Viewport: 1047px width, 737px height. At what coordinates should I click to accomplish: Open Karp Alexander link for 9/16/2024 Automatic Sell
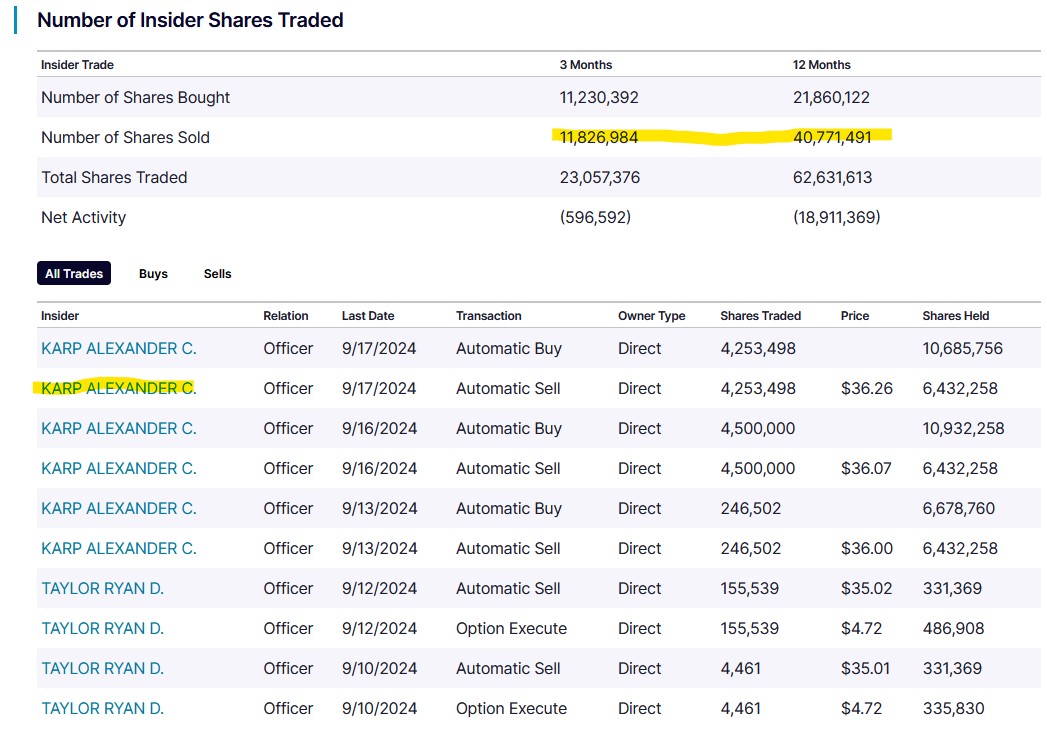pyautogui.click(x=119, y=469)
